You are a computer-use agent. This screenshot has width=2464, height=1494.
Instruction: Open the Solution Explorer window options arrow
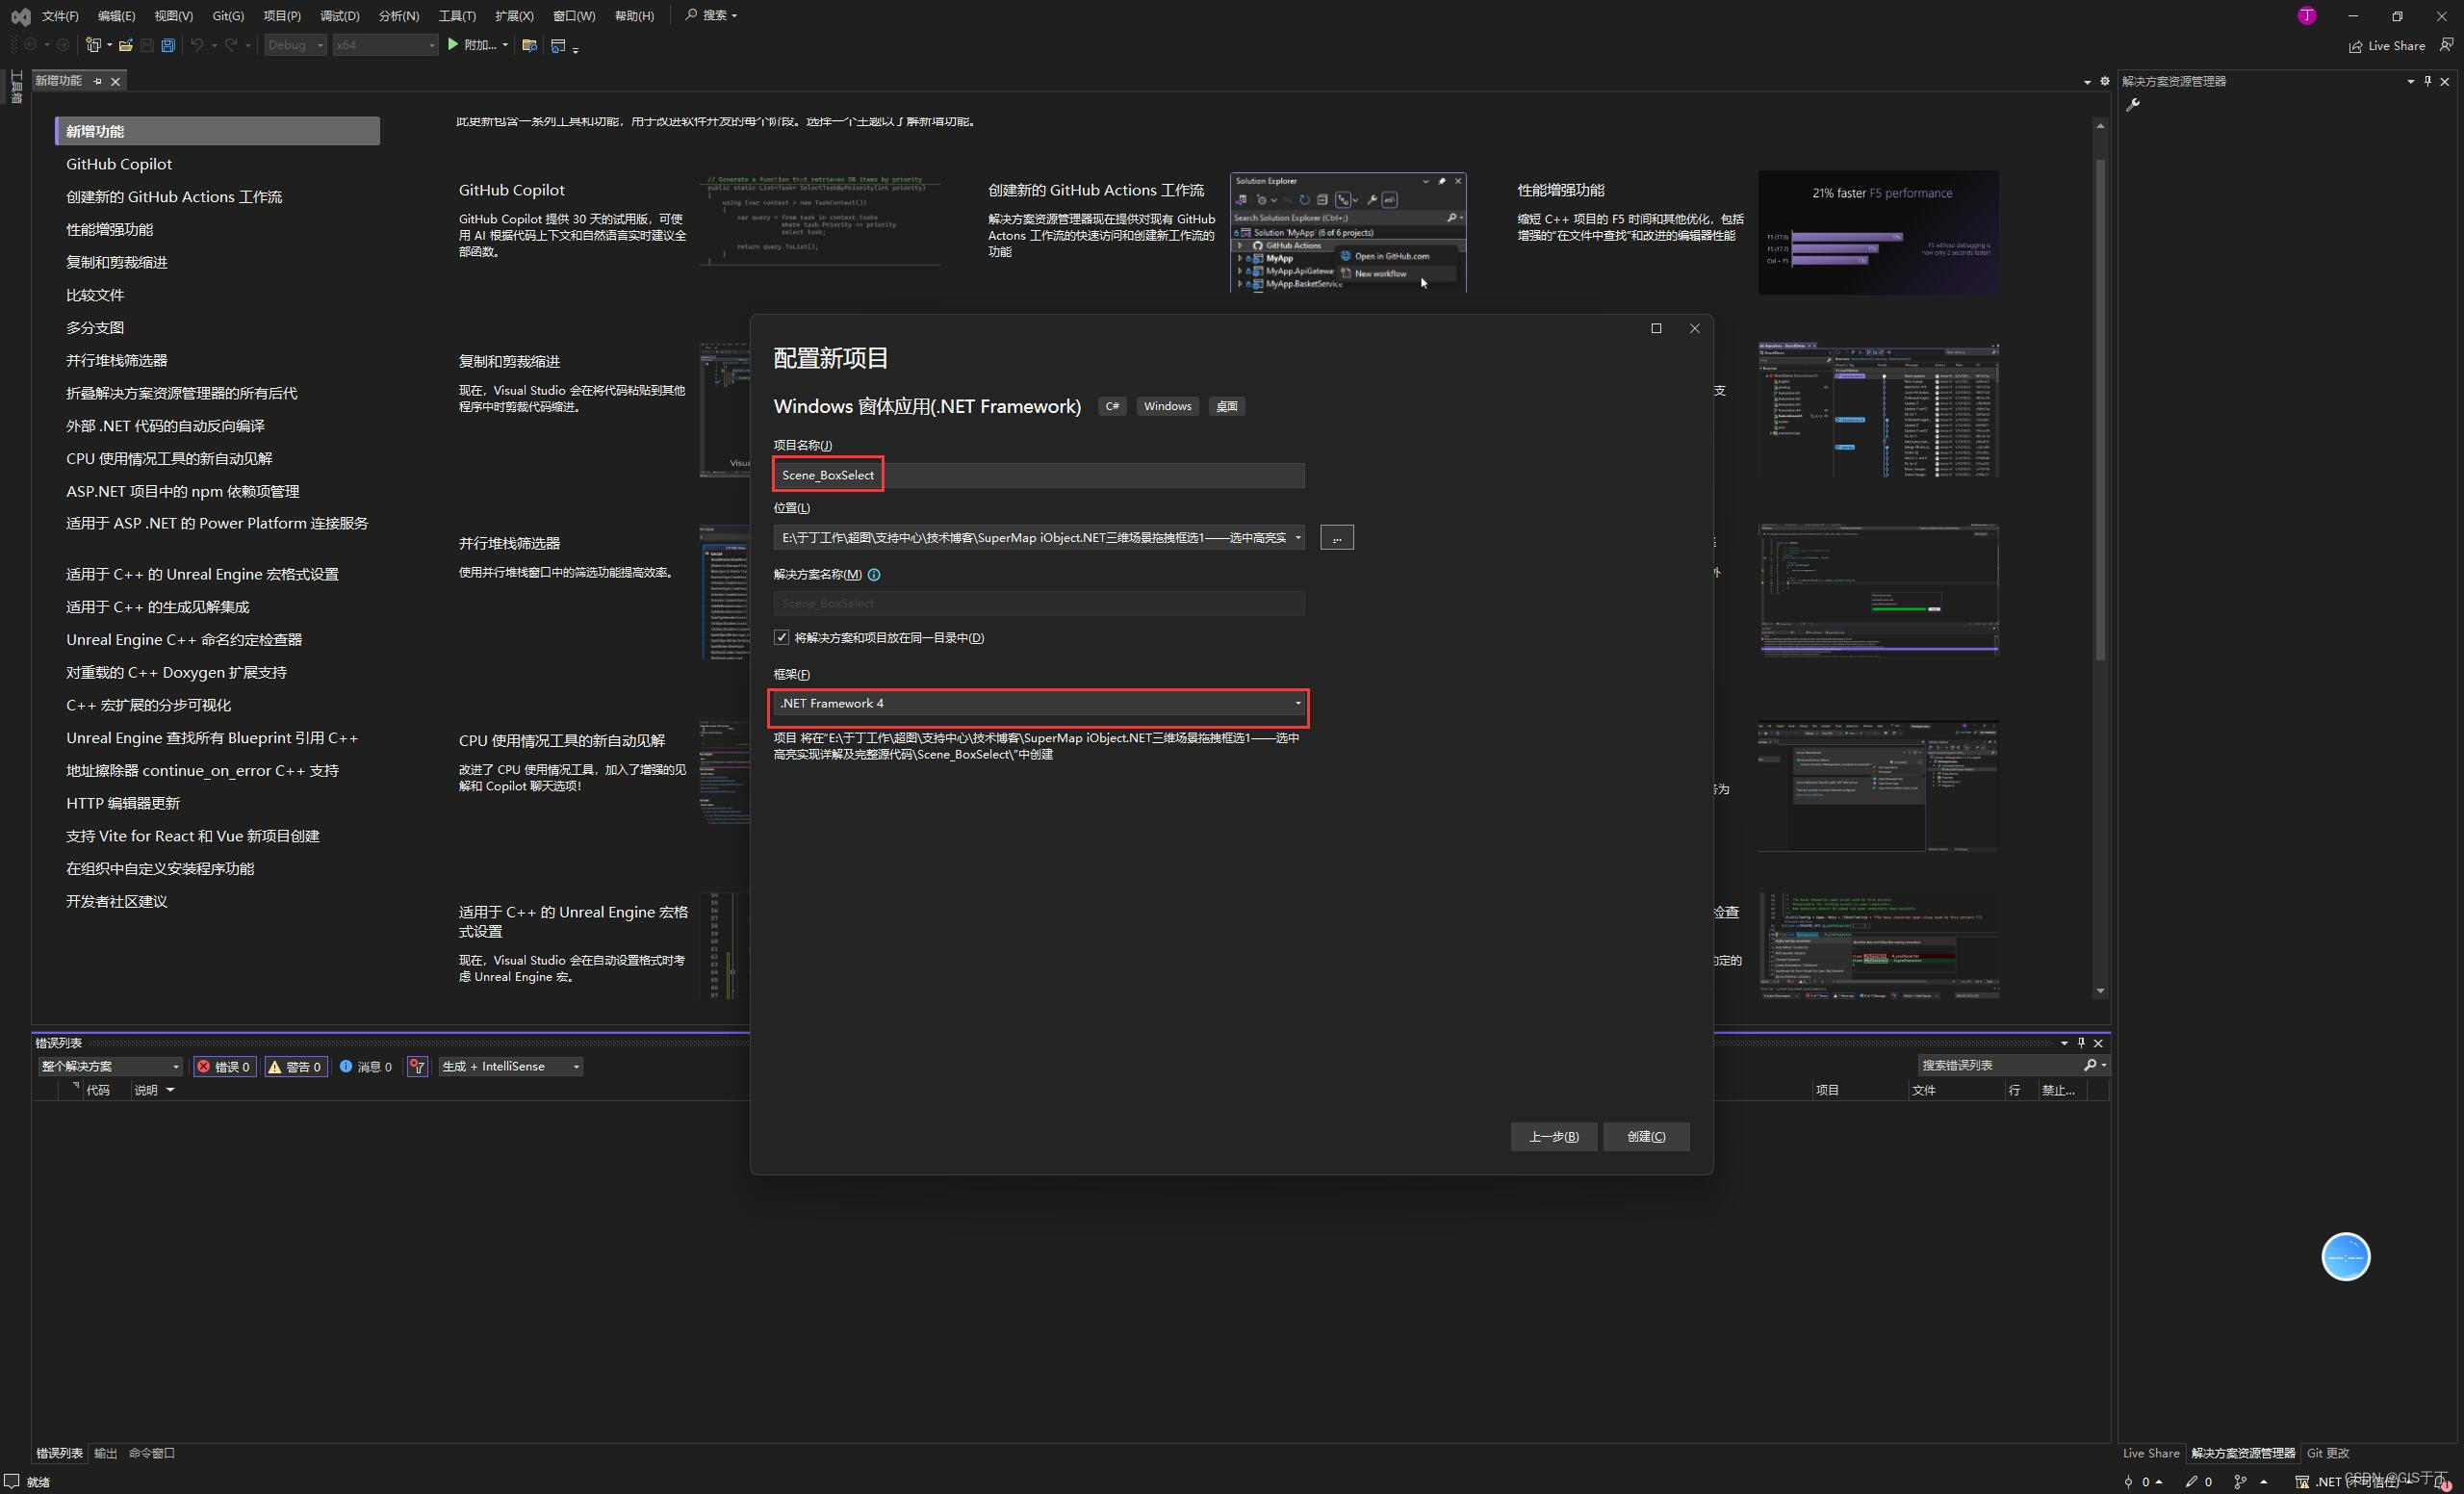tap(2410, 81)
